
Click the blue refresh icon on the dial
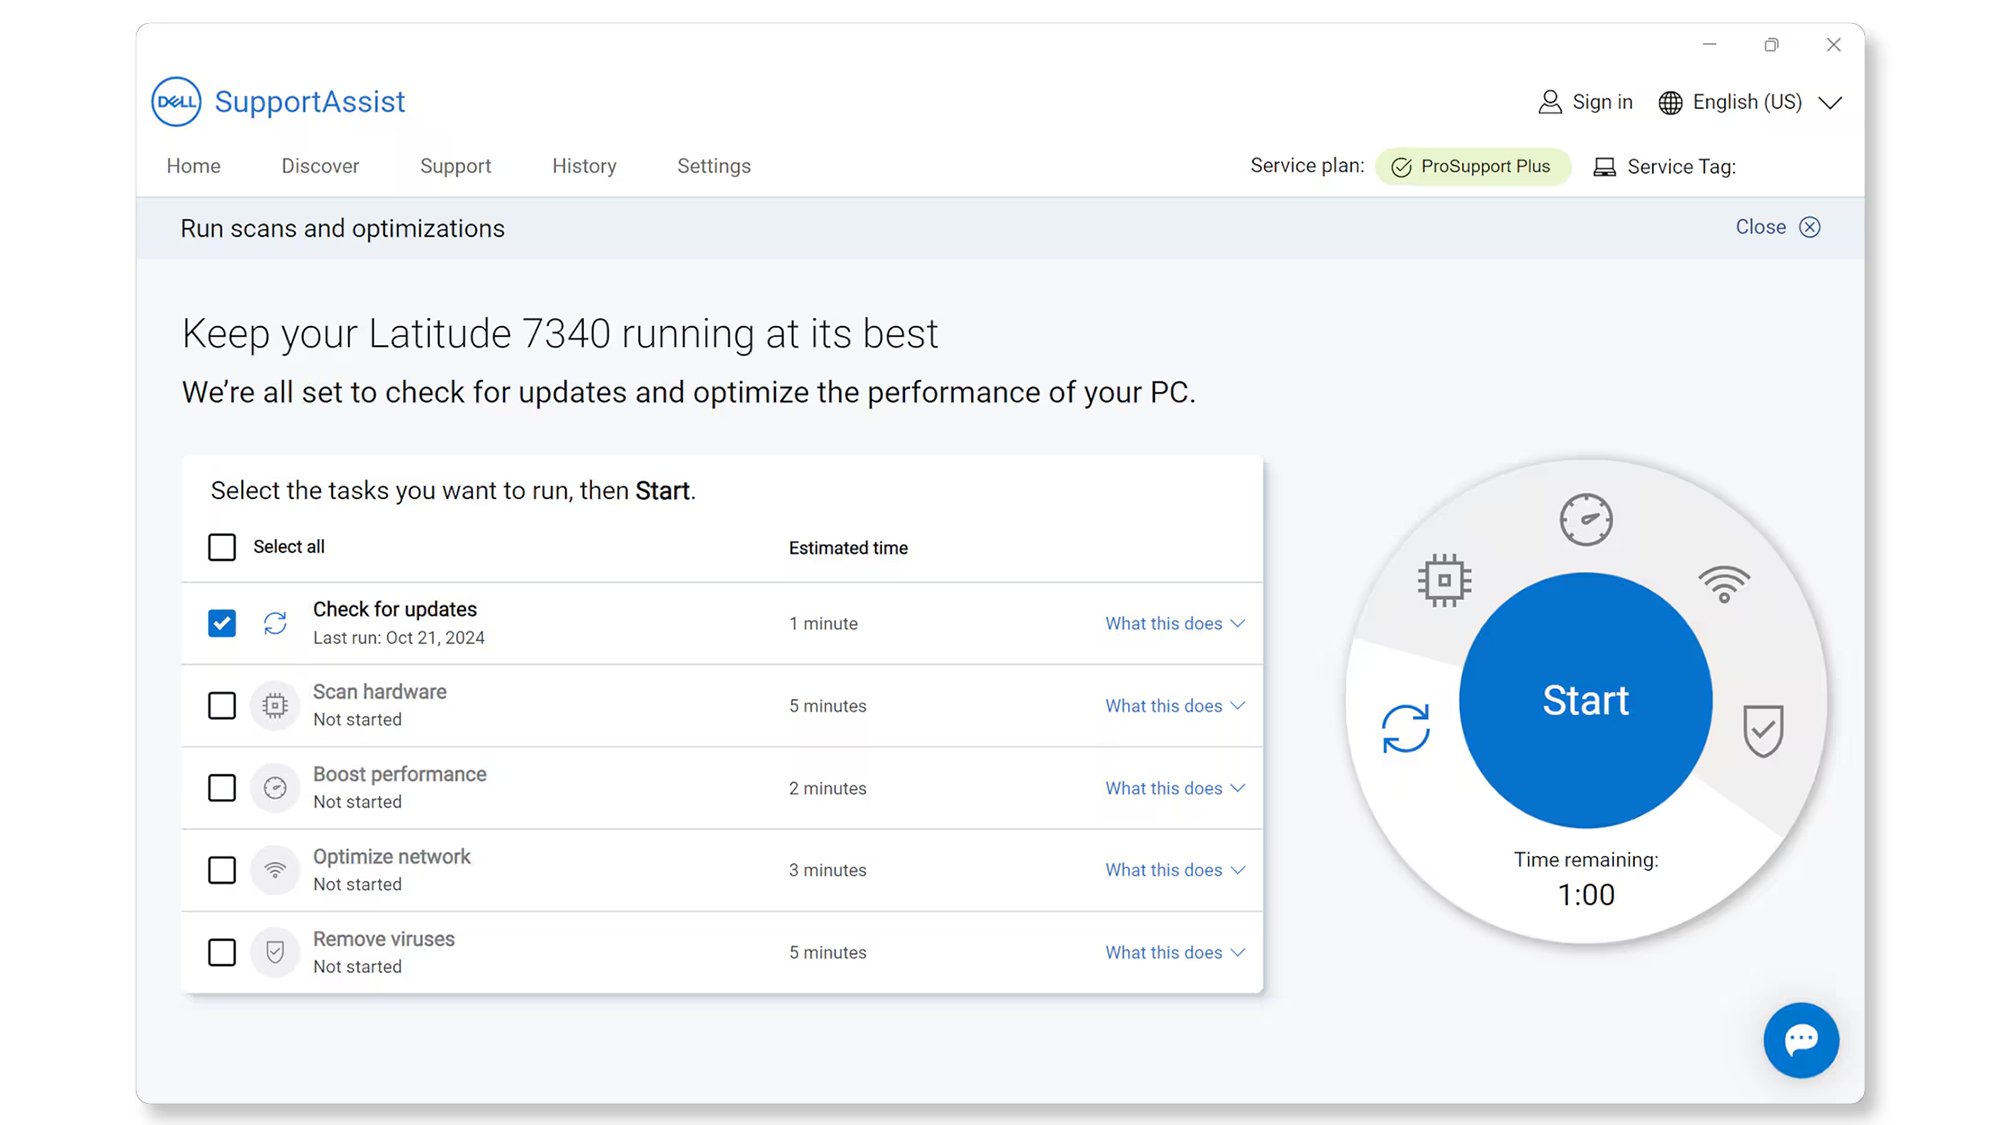(x=1406, y=728)
